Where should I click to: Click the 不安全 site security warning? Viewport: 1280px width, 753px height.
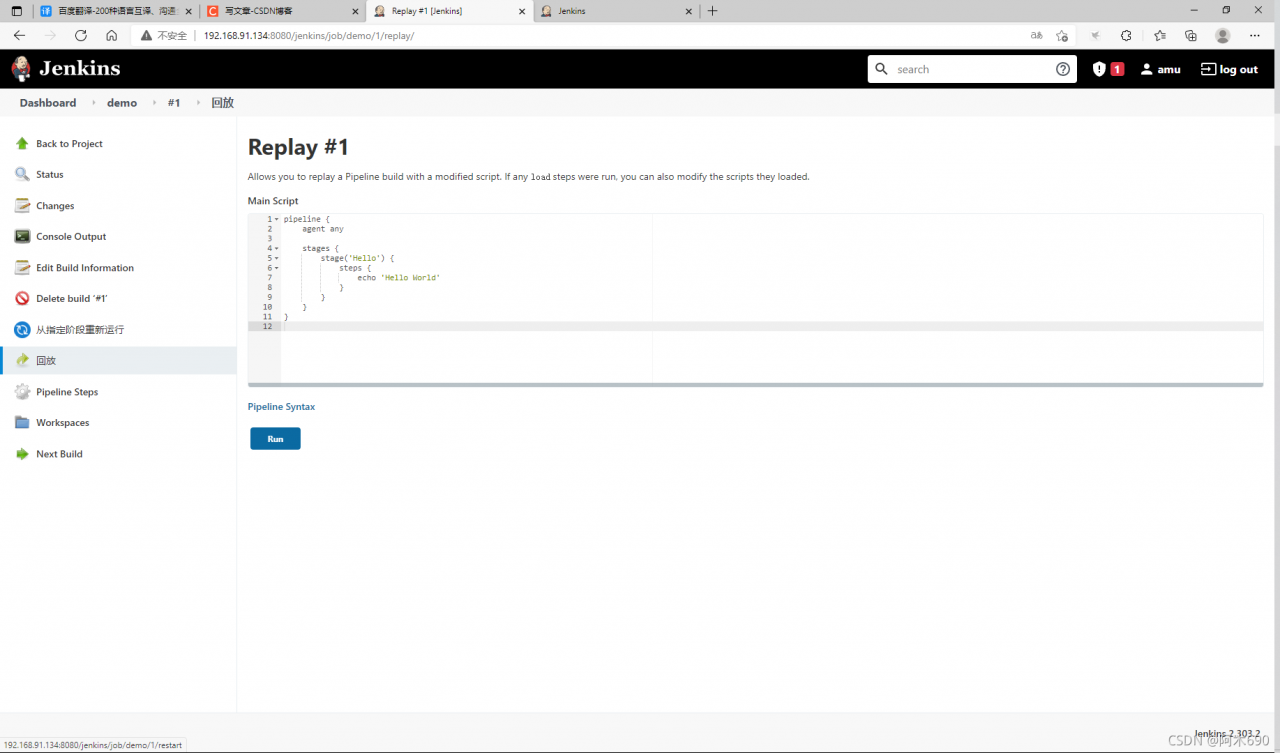[x=163, y=35]
